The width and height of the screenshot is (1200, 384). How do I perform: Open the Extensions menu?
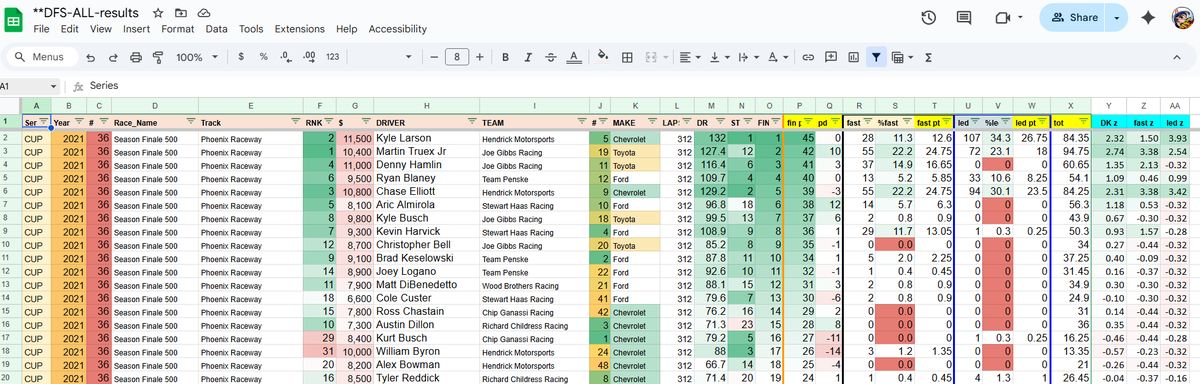click(x=300, y=29)
